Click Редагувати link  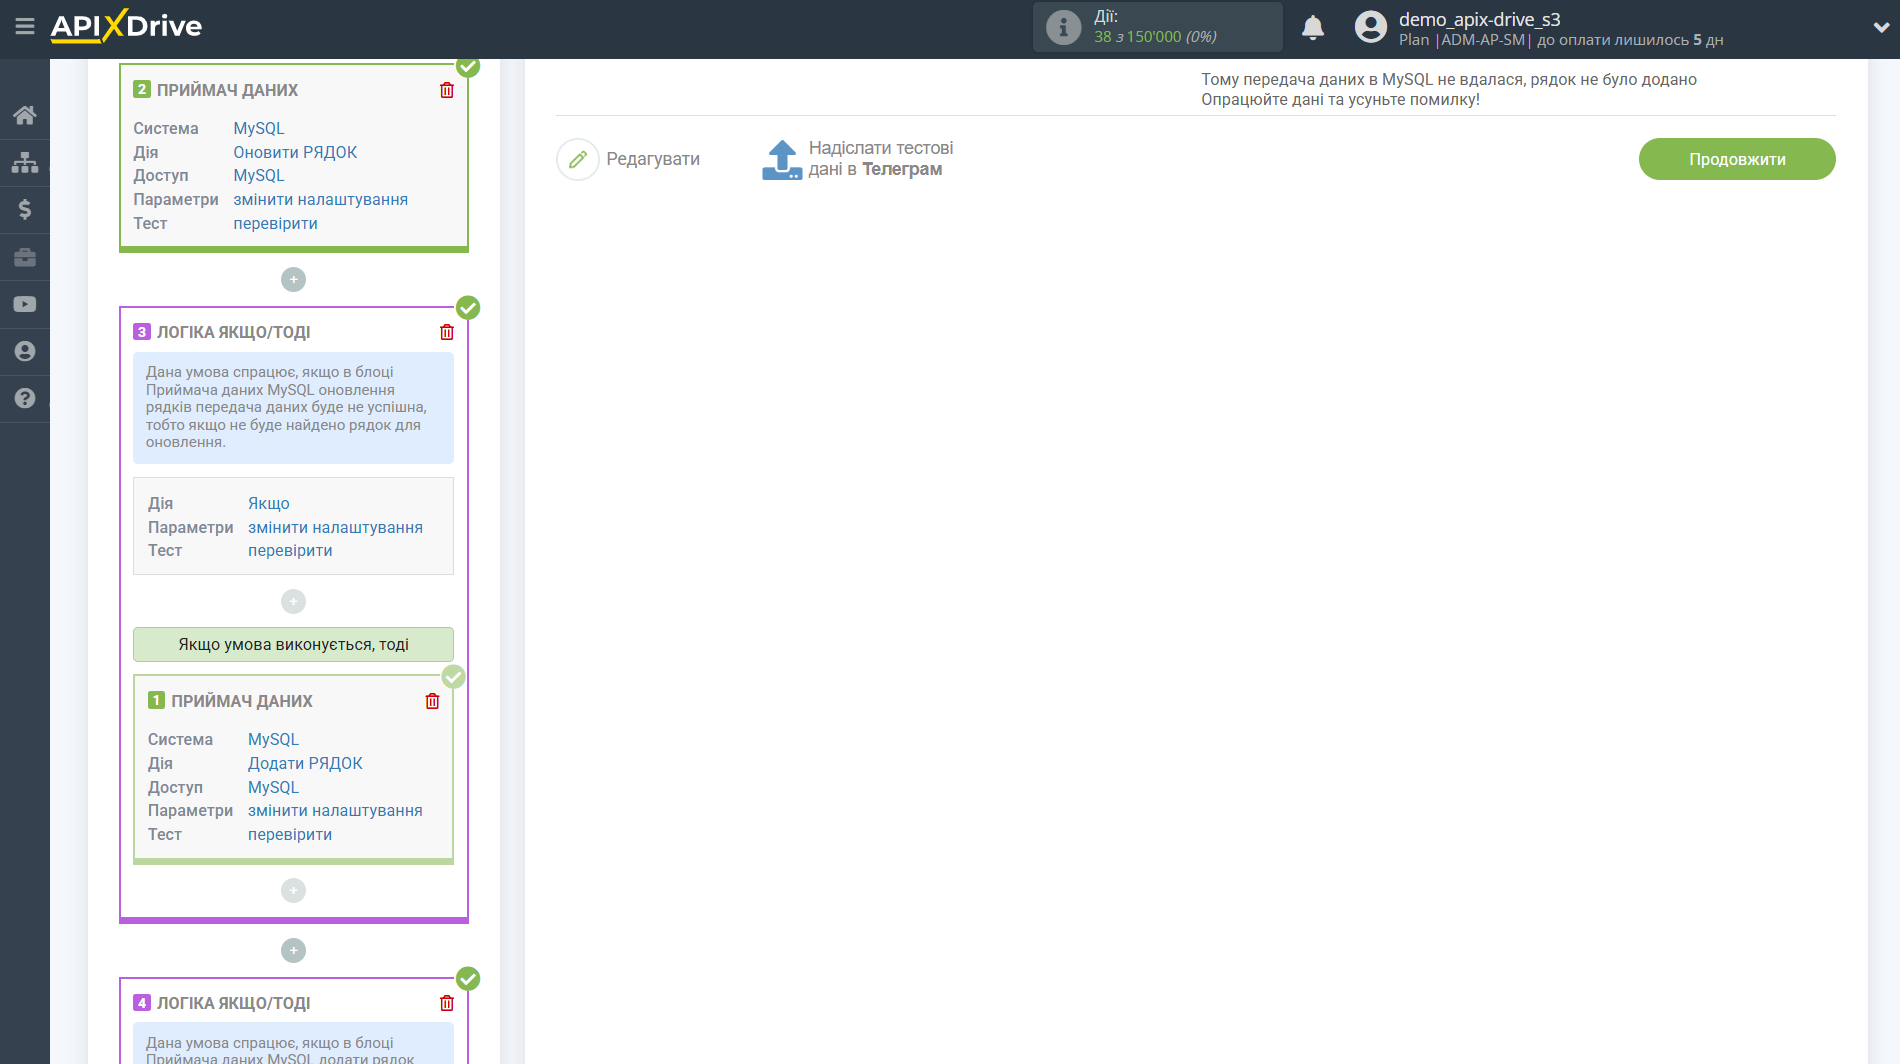653,159
